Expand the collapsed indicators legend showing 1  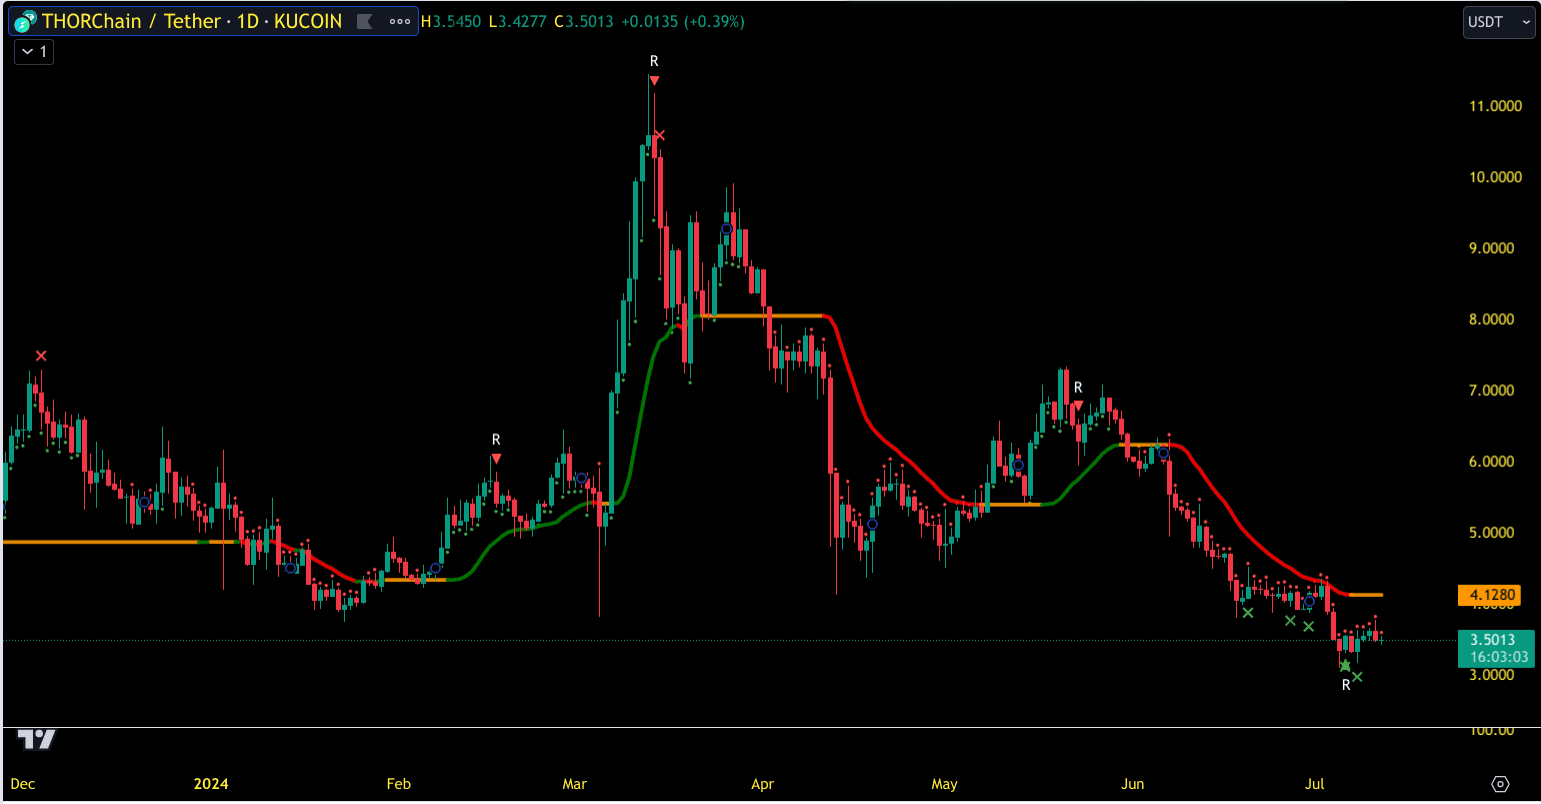tap(34, 52)
